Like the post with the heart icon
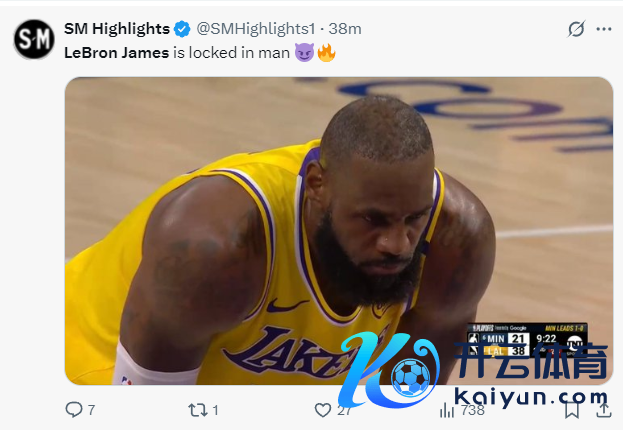This screenshot has height=430, width=623. pos(323,409)
